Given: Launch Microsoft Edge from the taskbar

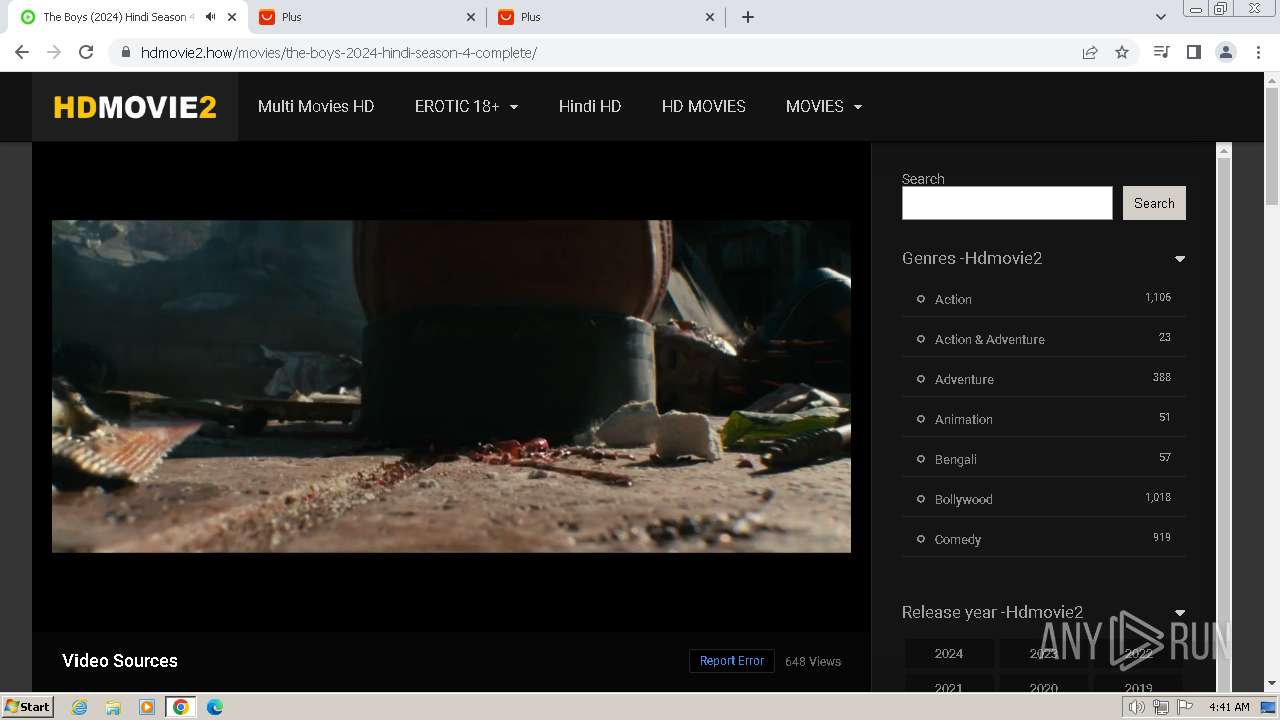Looking at the screenshot, I should coord(215,707).
